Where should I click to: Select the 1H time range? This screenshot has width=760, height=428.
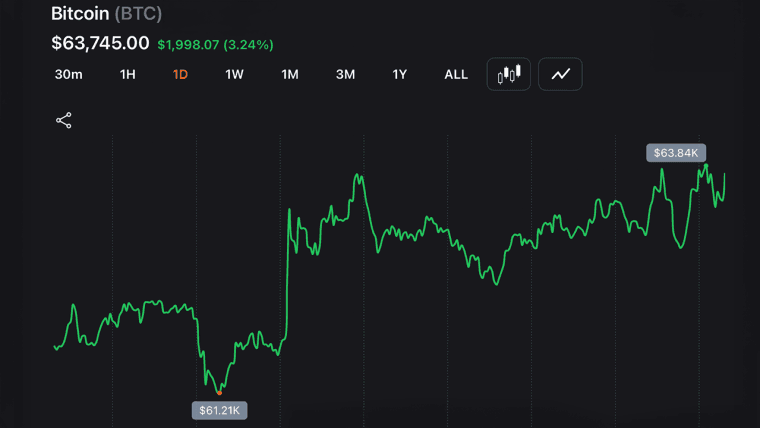127,74
